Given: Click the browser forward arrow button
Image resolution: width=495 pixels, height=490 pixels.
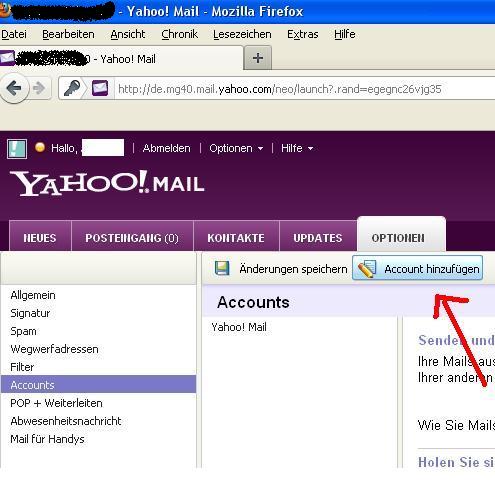Looking at the screenshot, I should (x=39, y=88).
